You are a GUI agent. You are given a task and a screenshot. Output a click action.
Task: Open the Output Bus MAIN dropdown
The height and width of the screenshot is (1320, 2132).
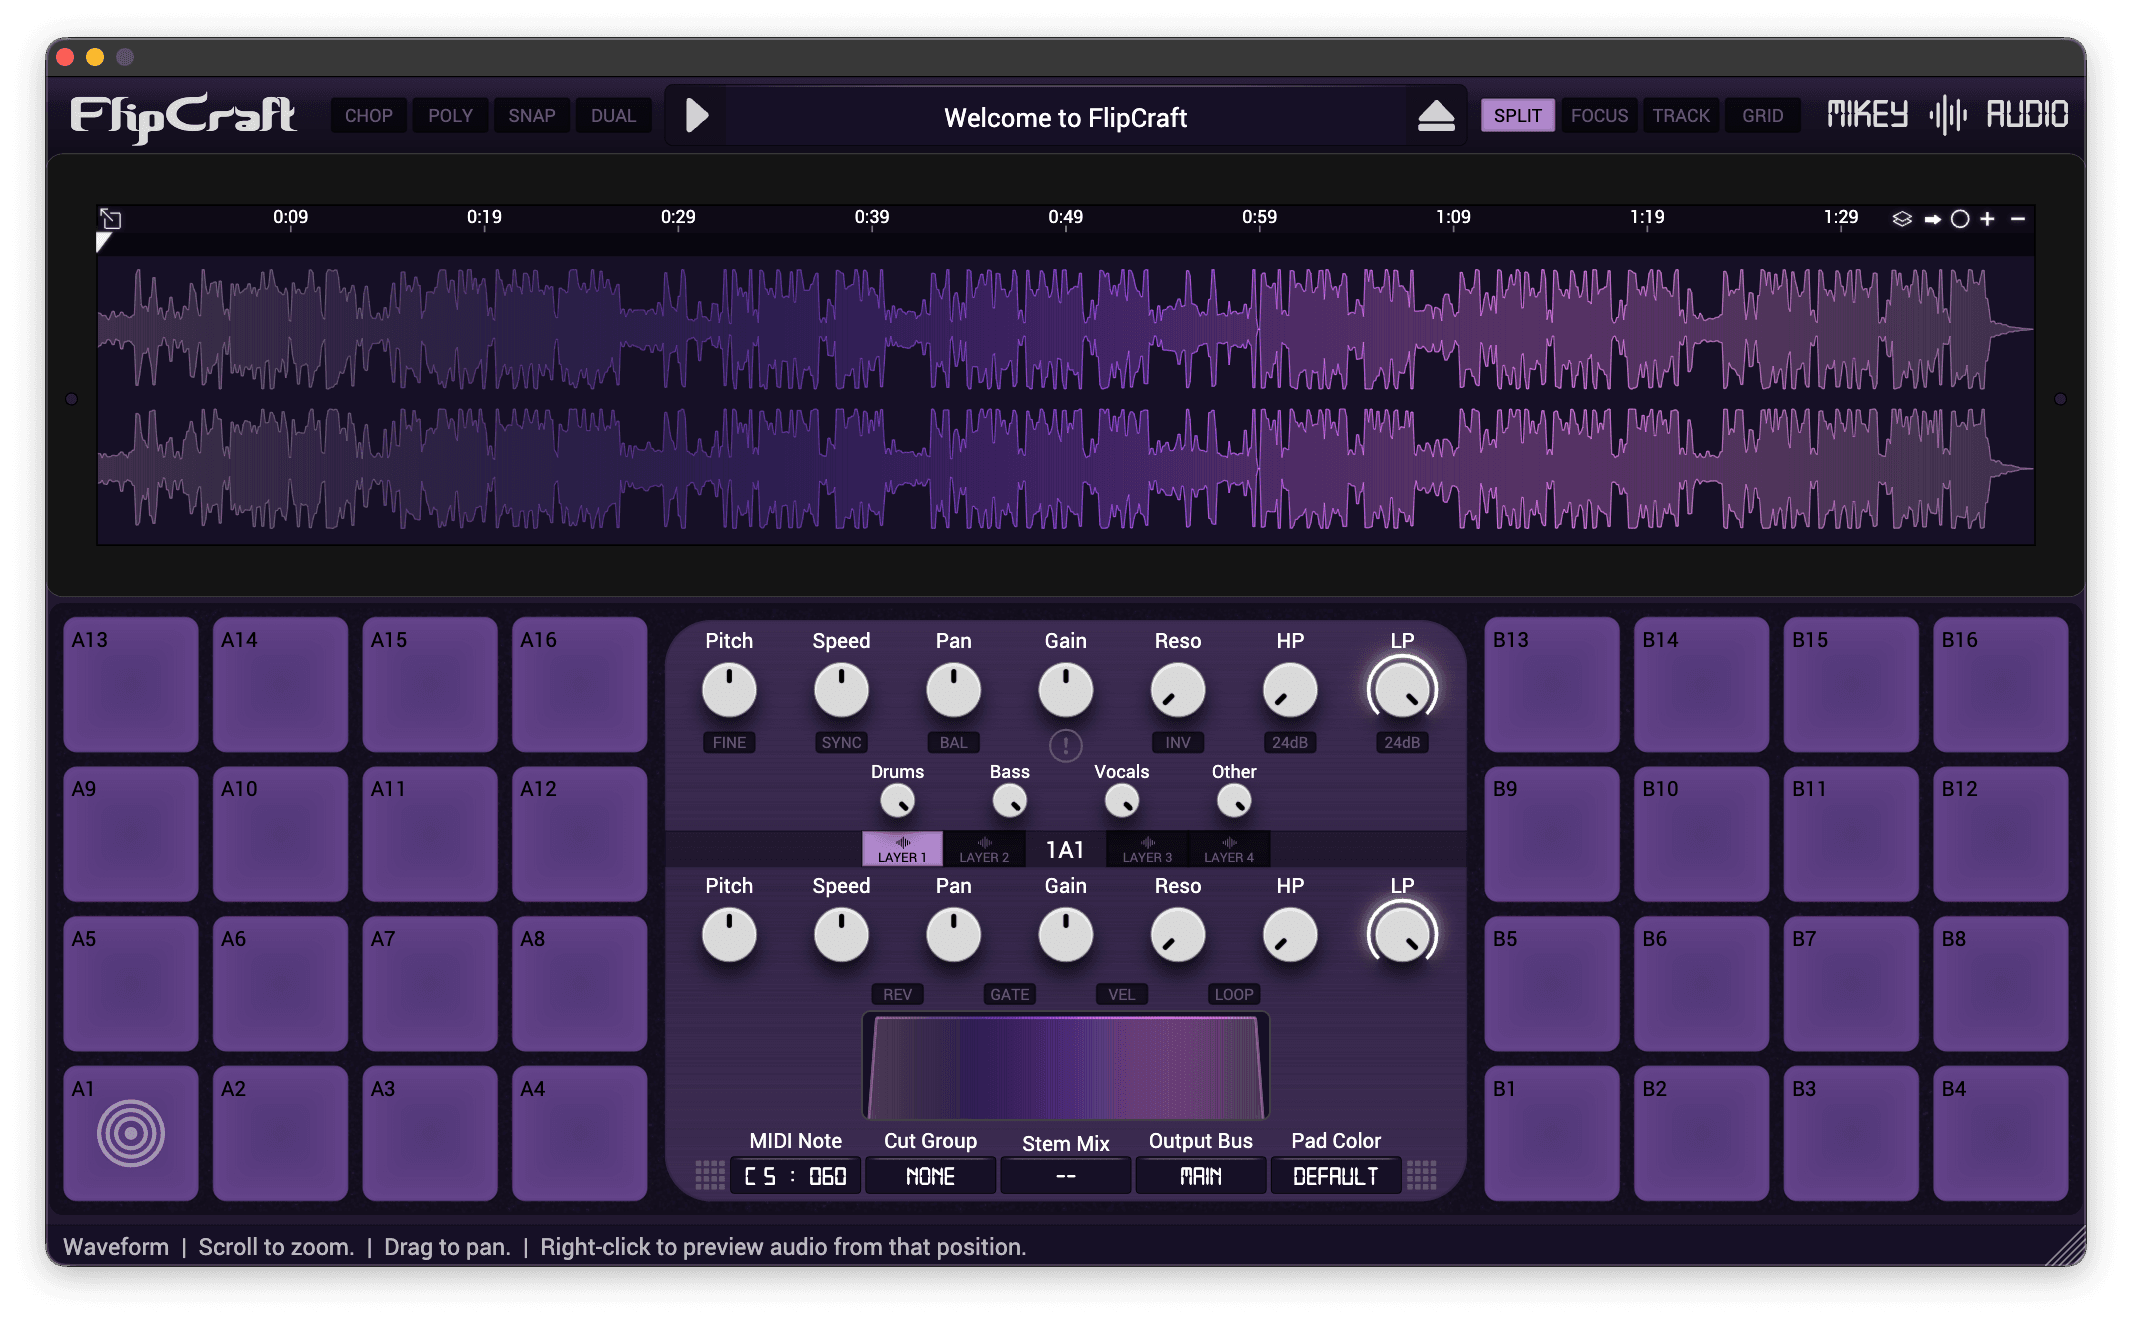click(1200, 1176)
